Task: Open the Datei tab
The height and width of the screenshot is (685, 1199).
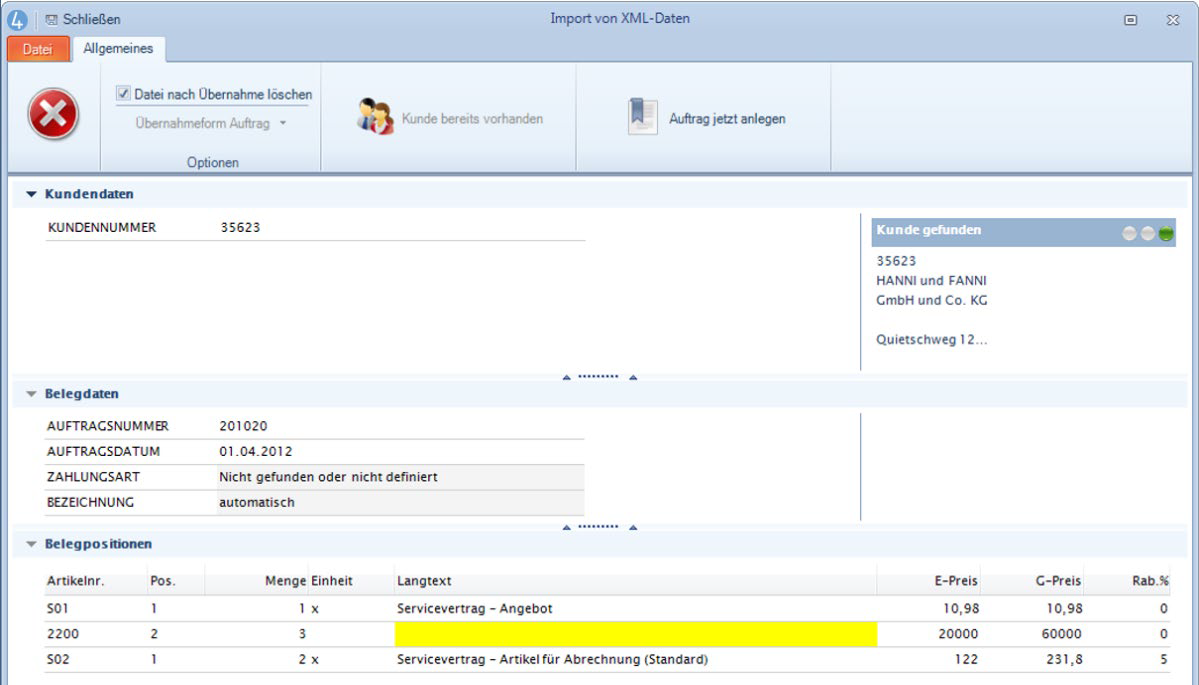Action: (x=37, y=49)
